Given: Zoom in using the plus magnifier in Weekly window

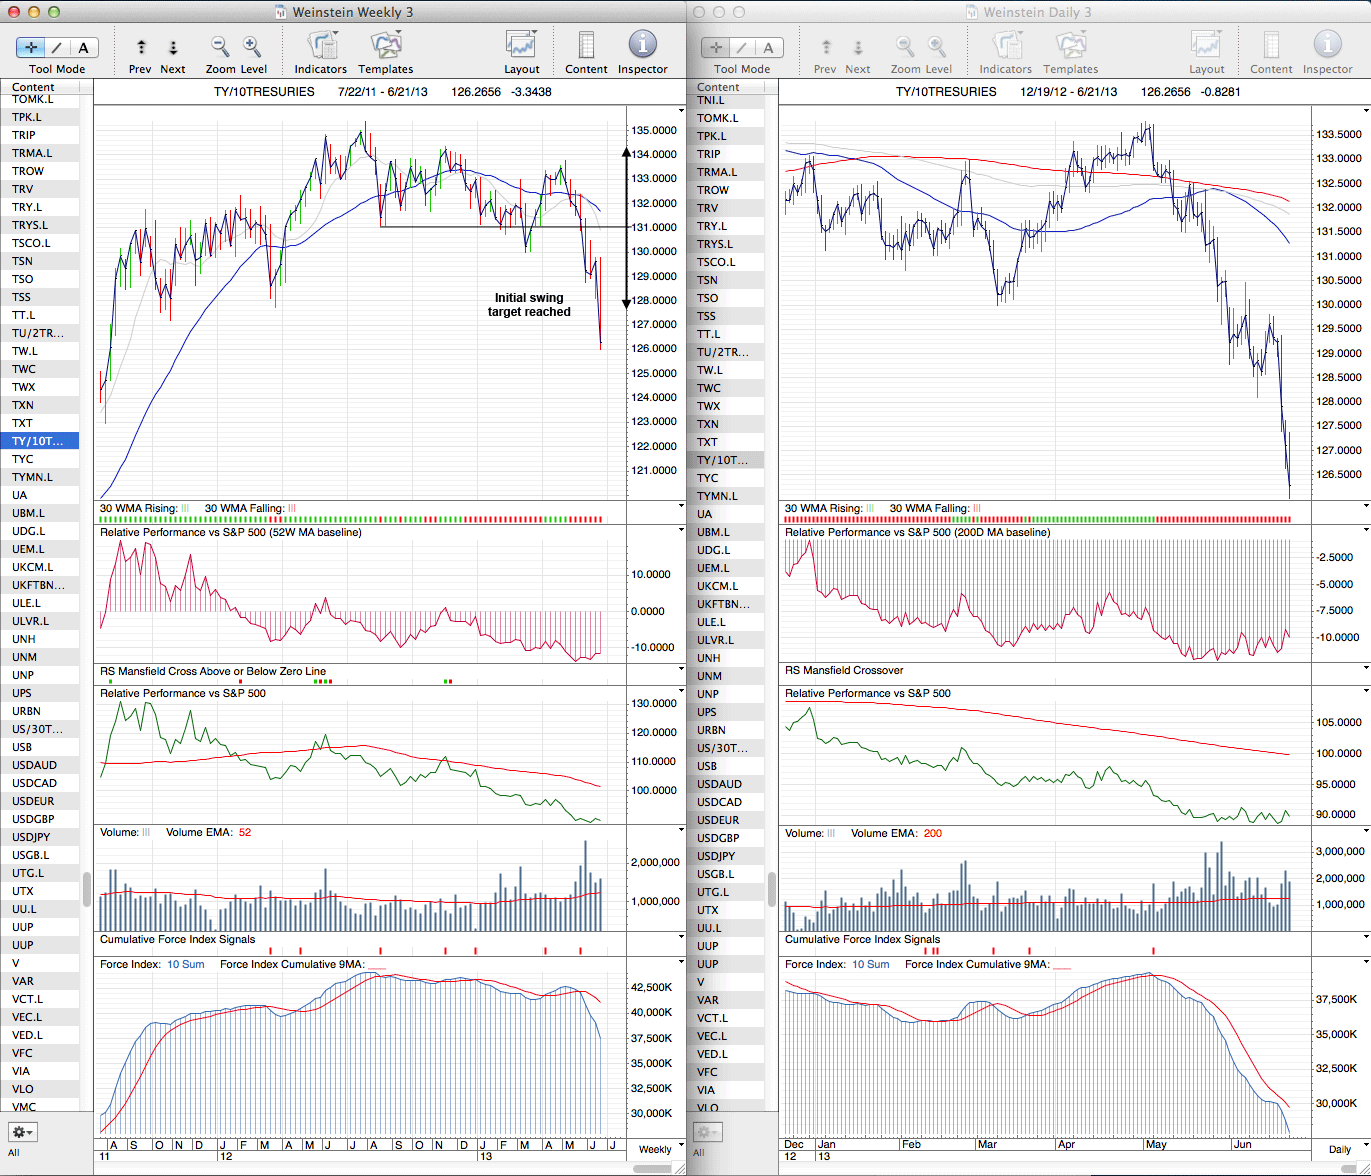Looking at the screenshot, I should pyautogui.click(x=252, y=46).
